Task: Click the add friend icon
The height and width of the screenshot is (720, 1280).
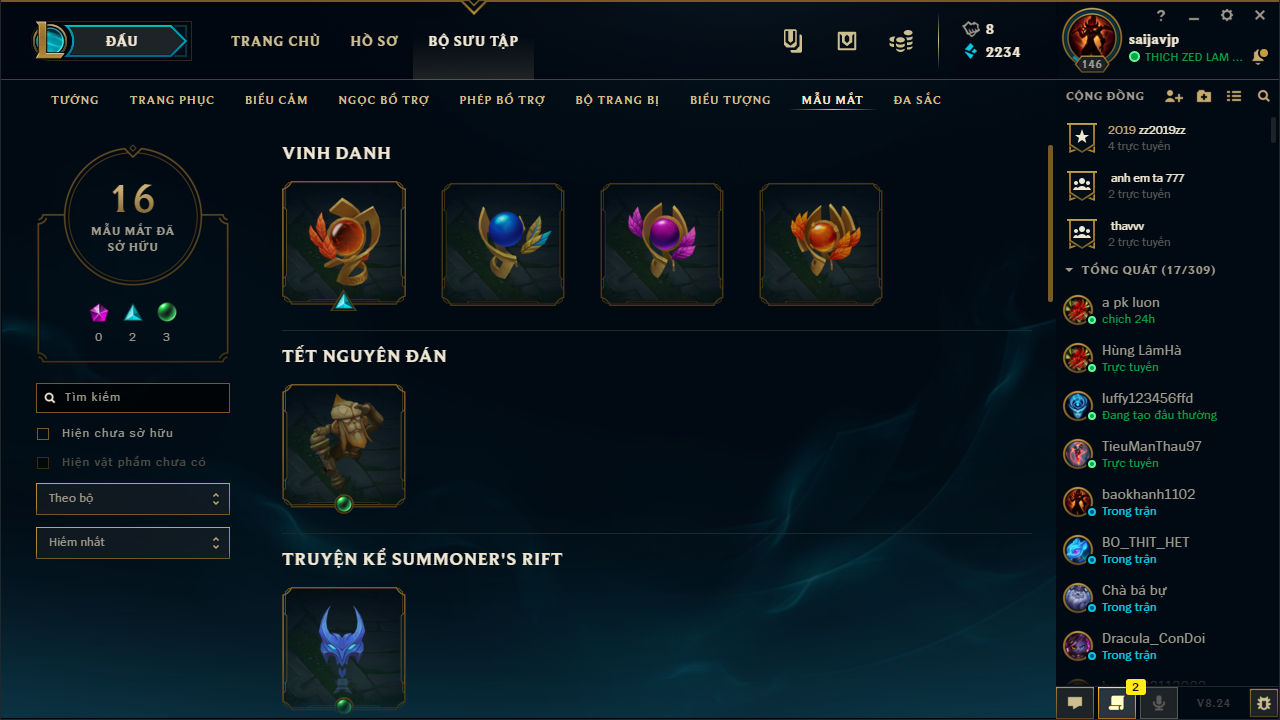Action: [x=1174, y=97]
